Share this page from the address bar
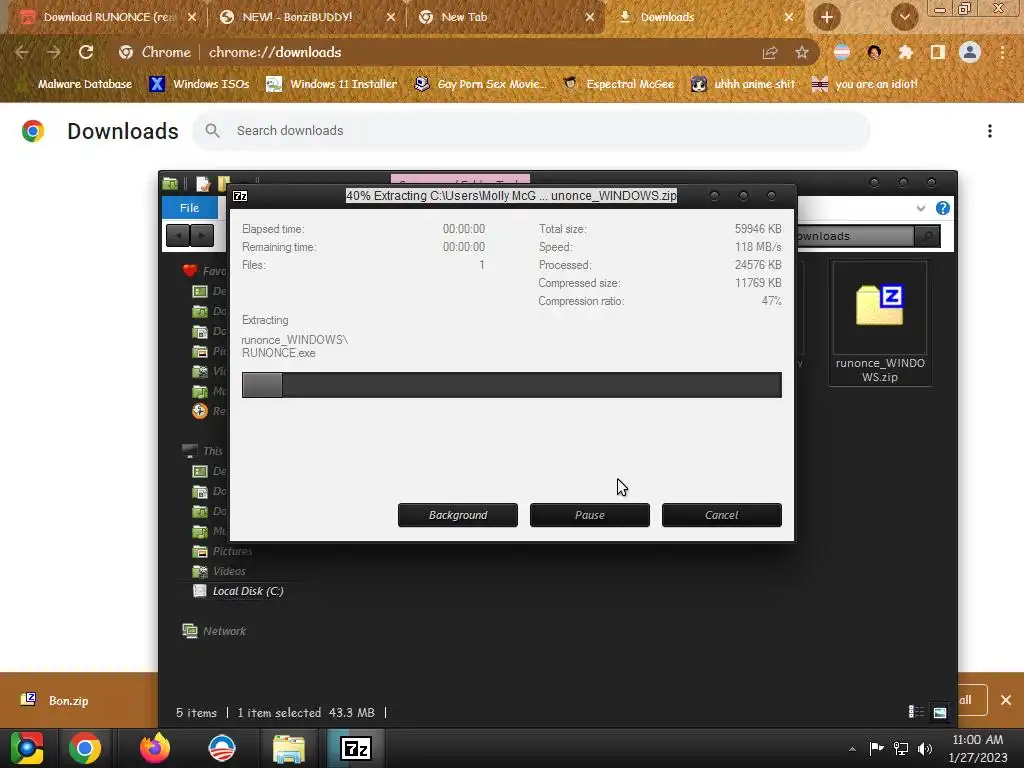 point(770,52)
